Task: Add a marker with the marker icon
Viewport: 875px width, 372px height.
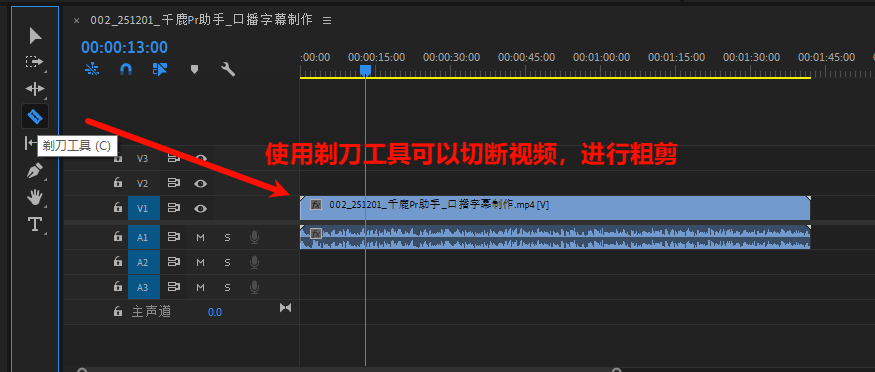Action: (194, 69)
